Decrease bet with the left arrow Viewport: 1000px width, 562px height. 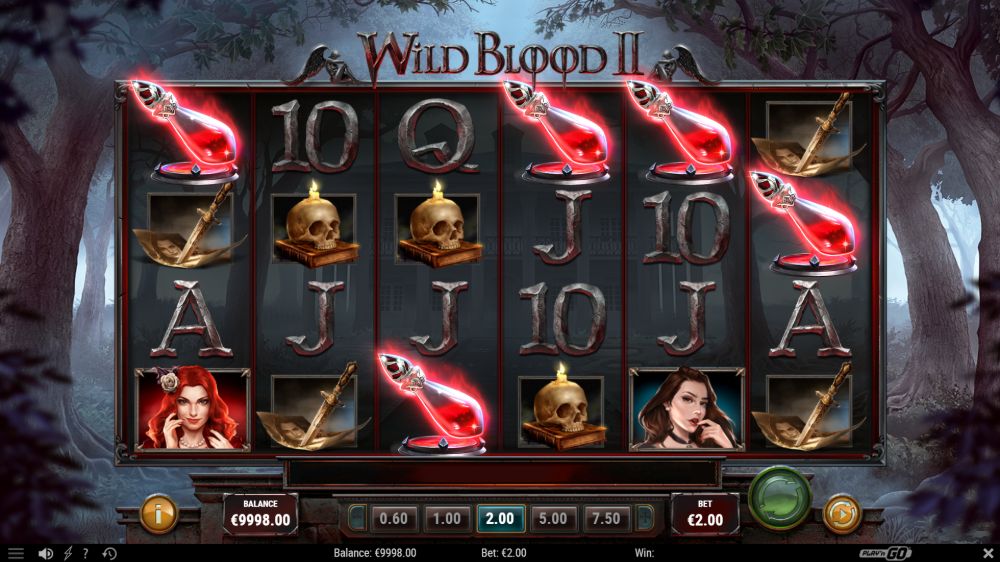[x=357, y=519]
